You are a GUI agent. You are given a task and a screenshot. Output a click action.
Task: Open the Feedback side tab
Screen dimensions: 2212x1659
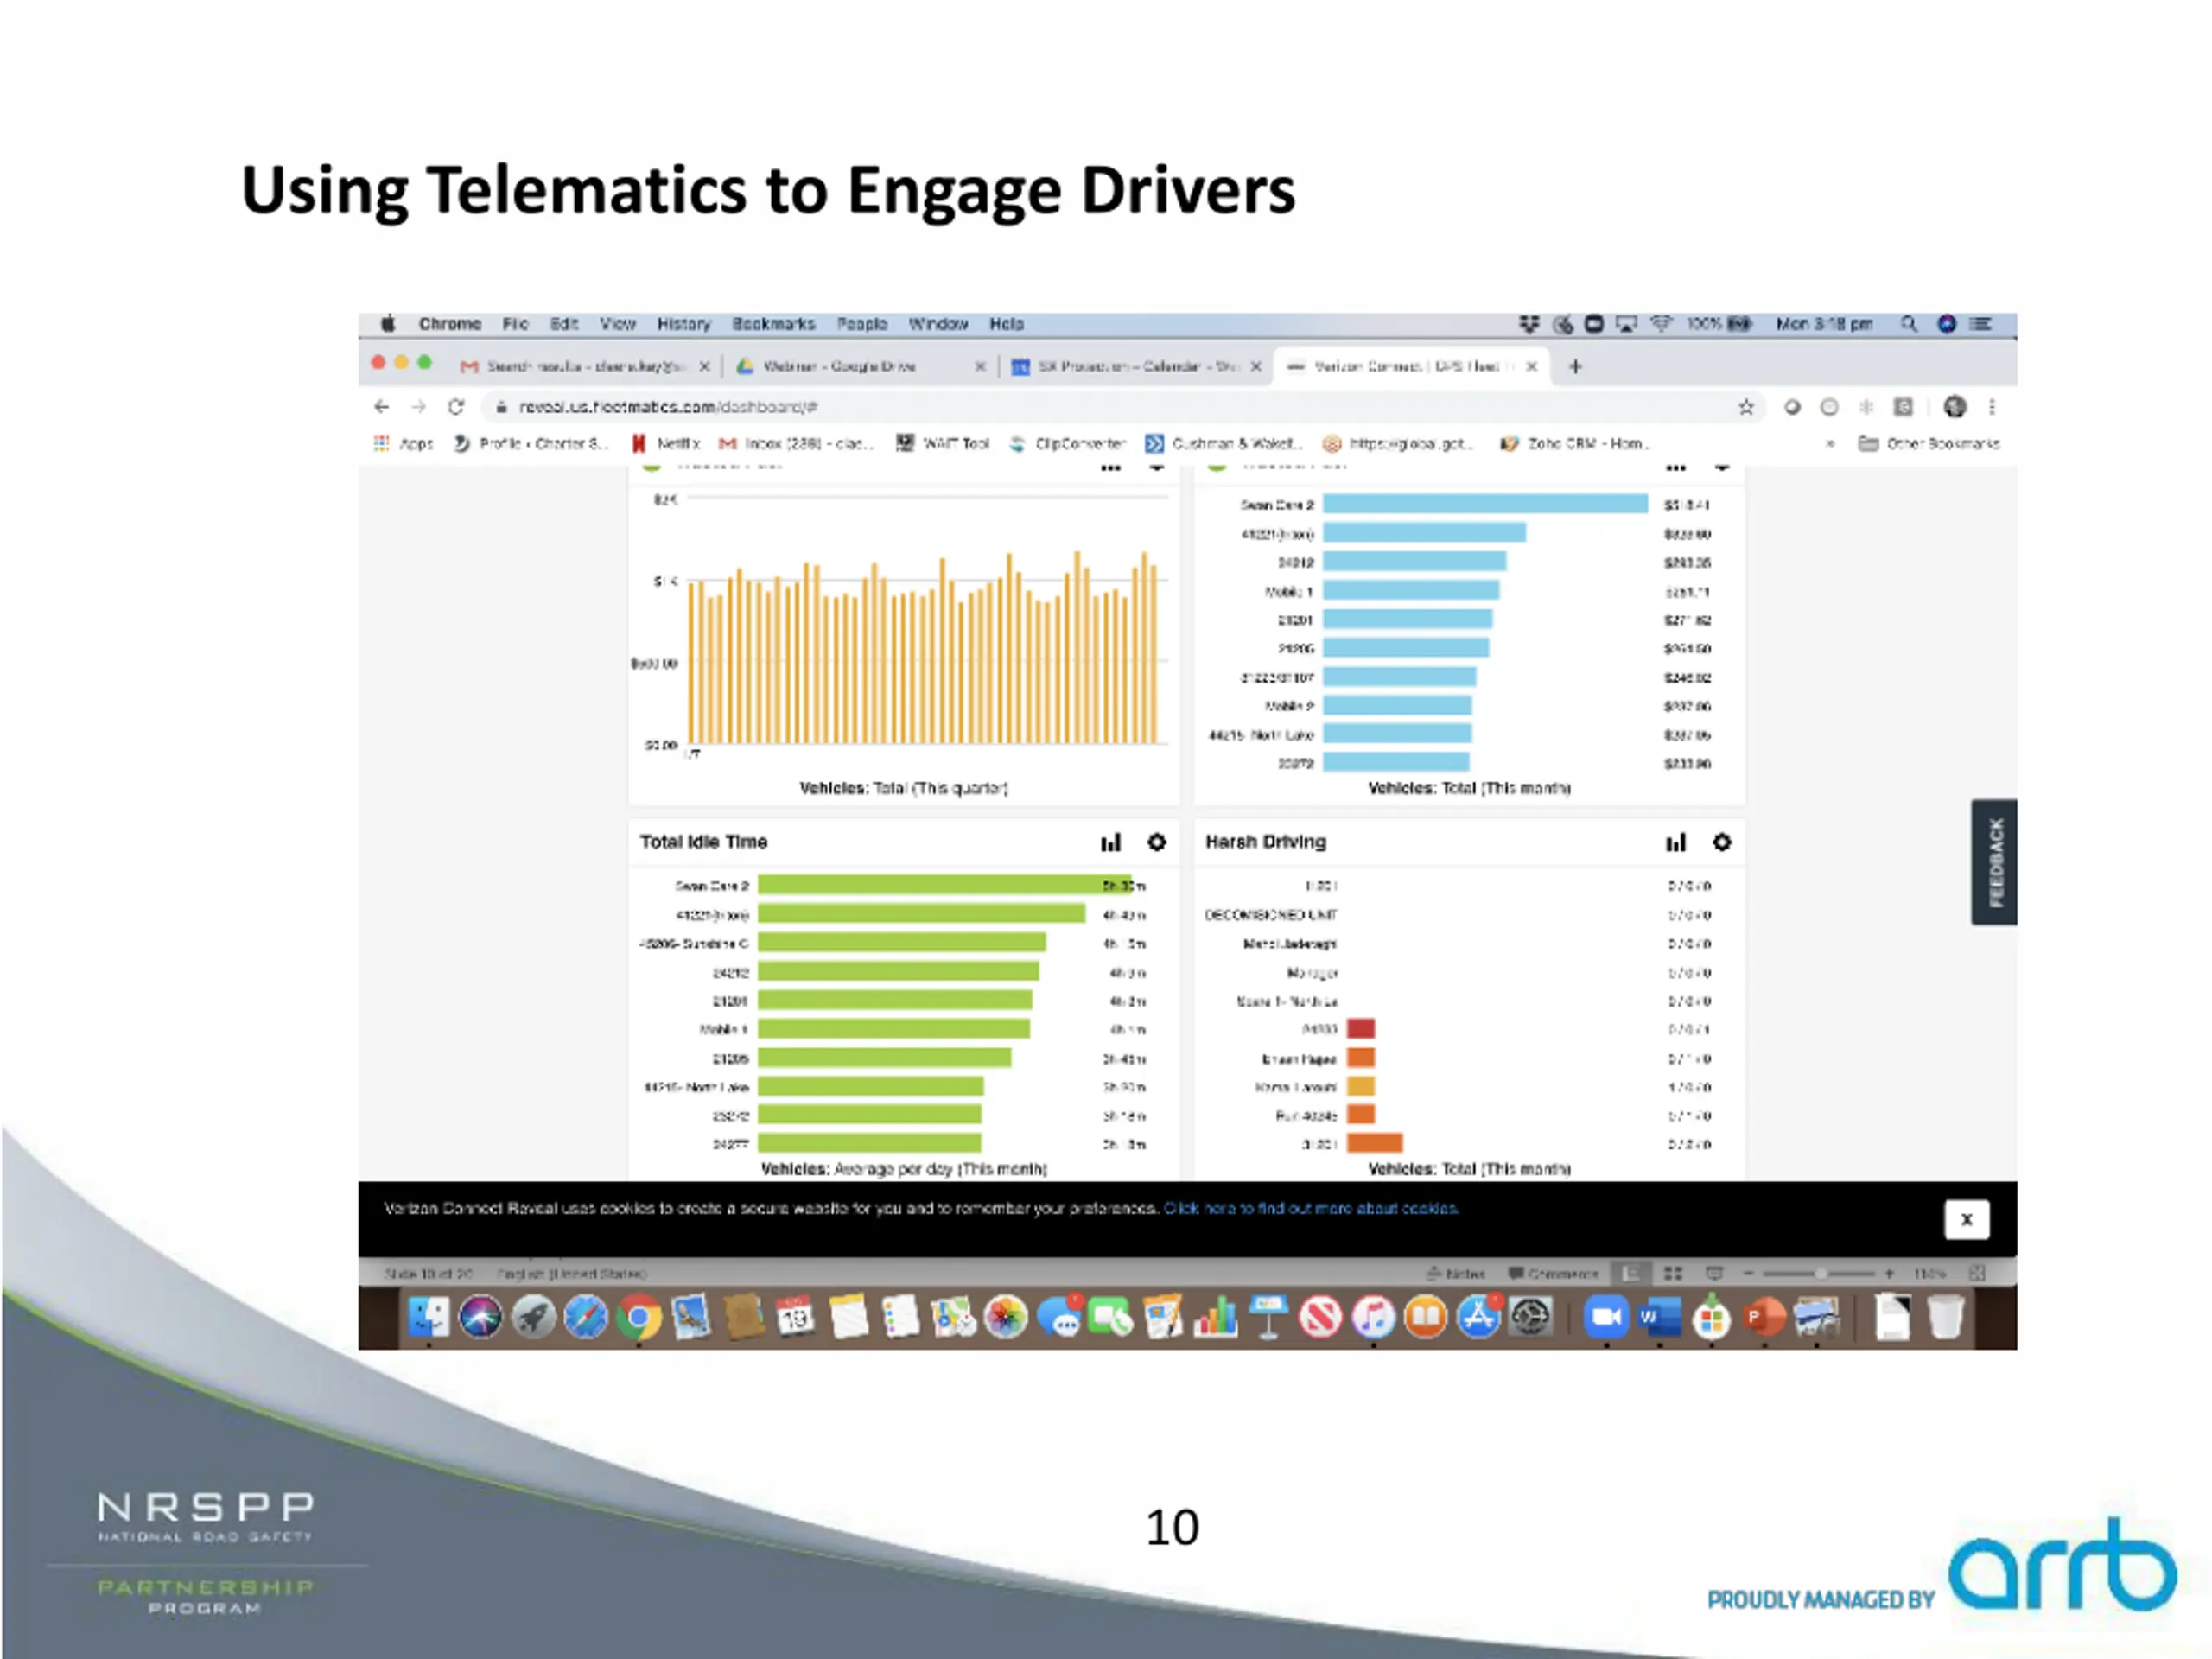(x=1994, y=862)
